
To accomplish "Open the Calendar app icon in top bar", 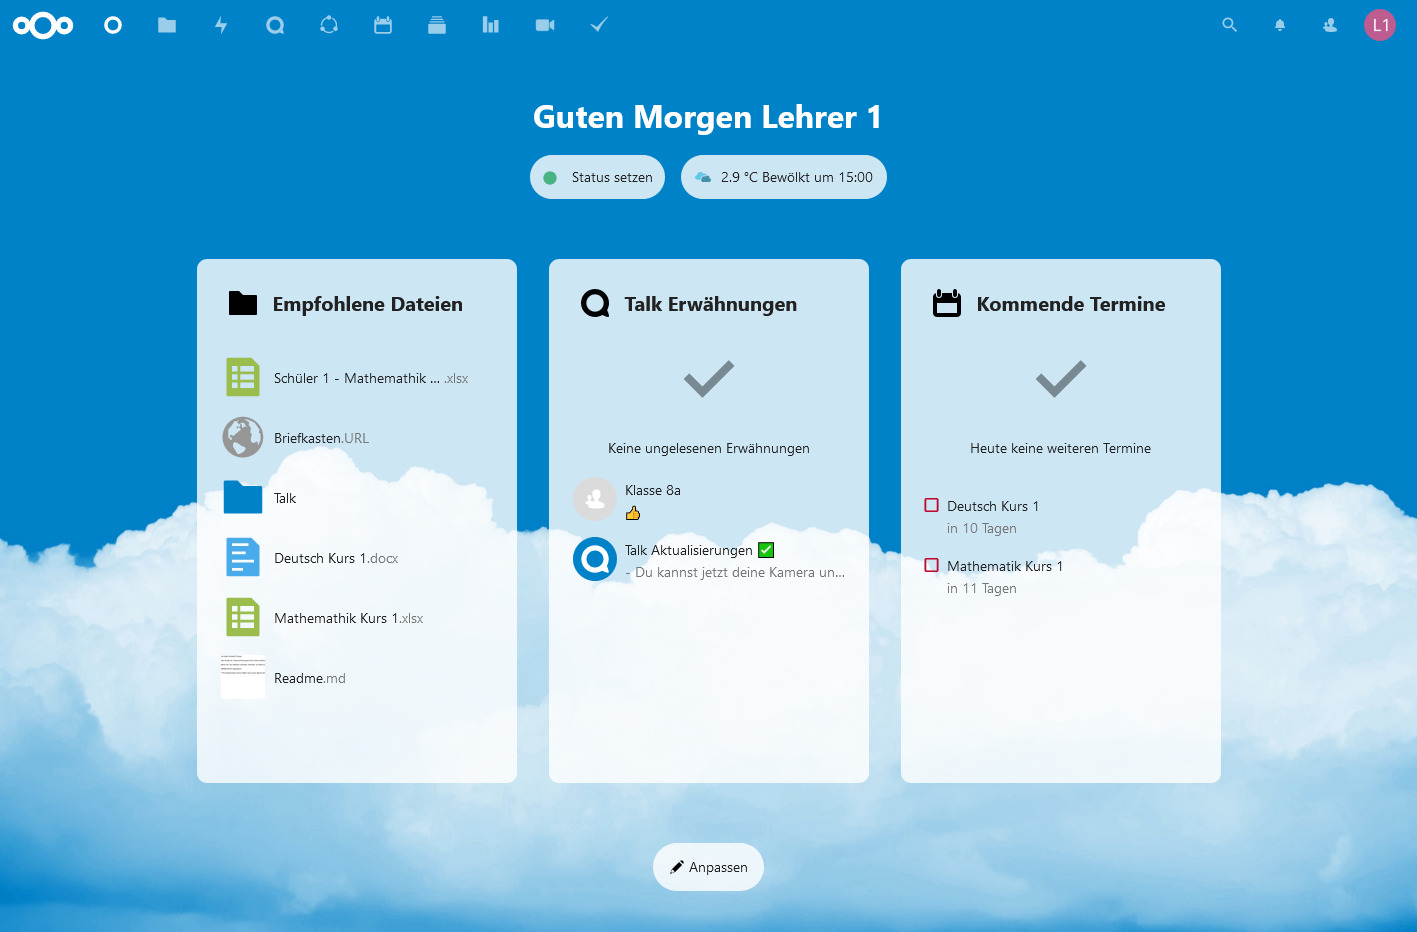I will 383,25.
